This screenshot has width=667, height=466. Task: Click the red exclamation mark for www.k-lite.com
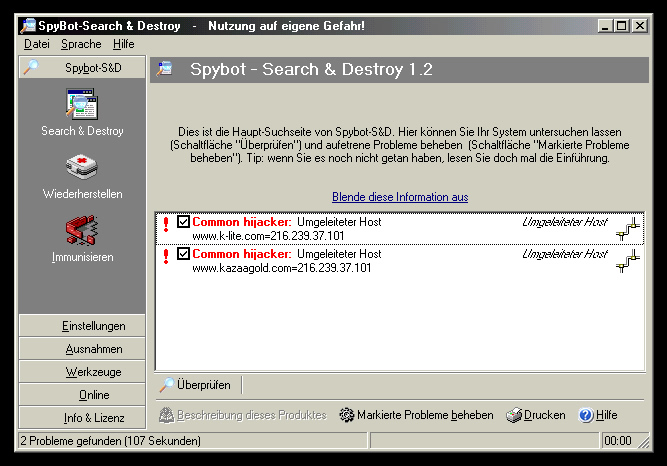coord(166,224)
